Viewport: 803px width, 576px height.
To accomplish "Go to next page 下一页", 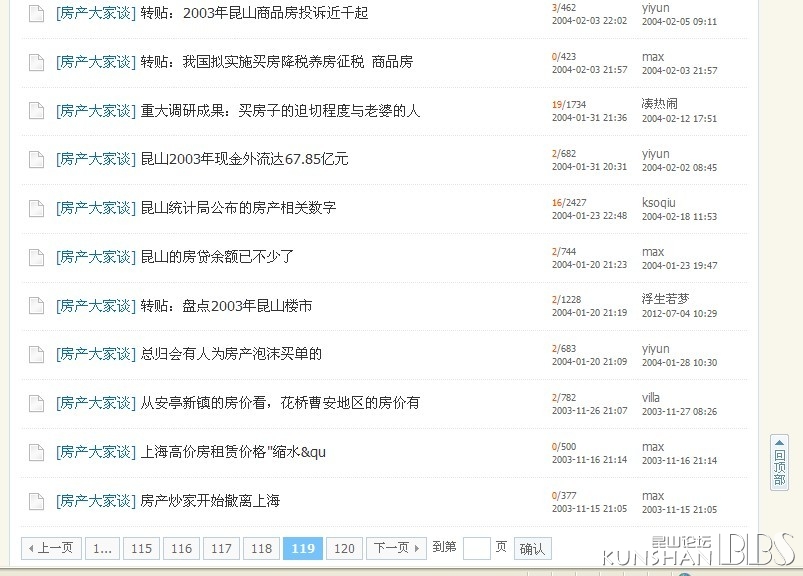I will [396, 548].
